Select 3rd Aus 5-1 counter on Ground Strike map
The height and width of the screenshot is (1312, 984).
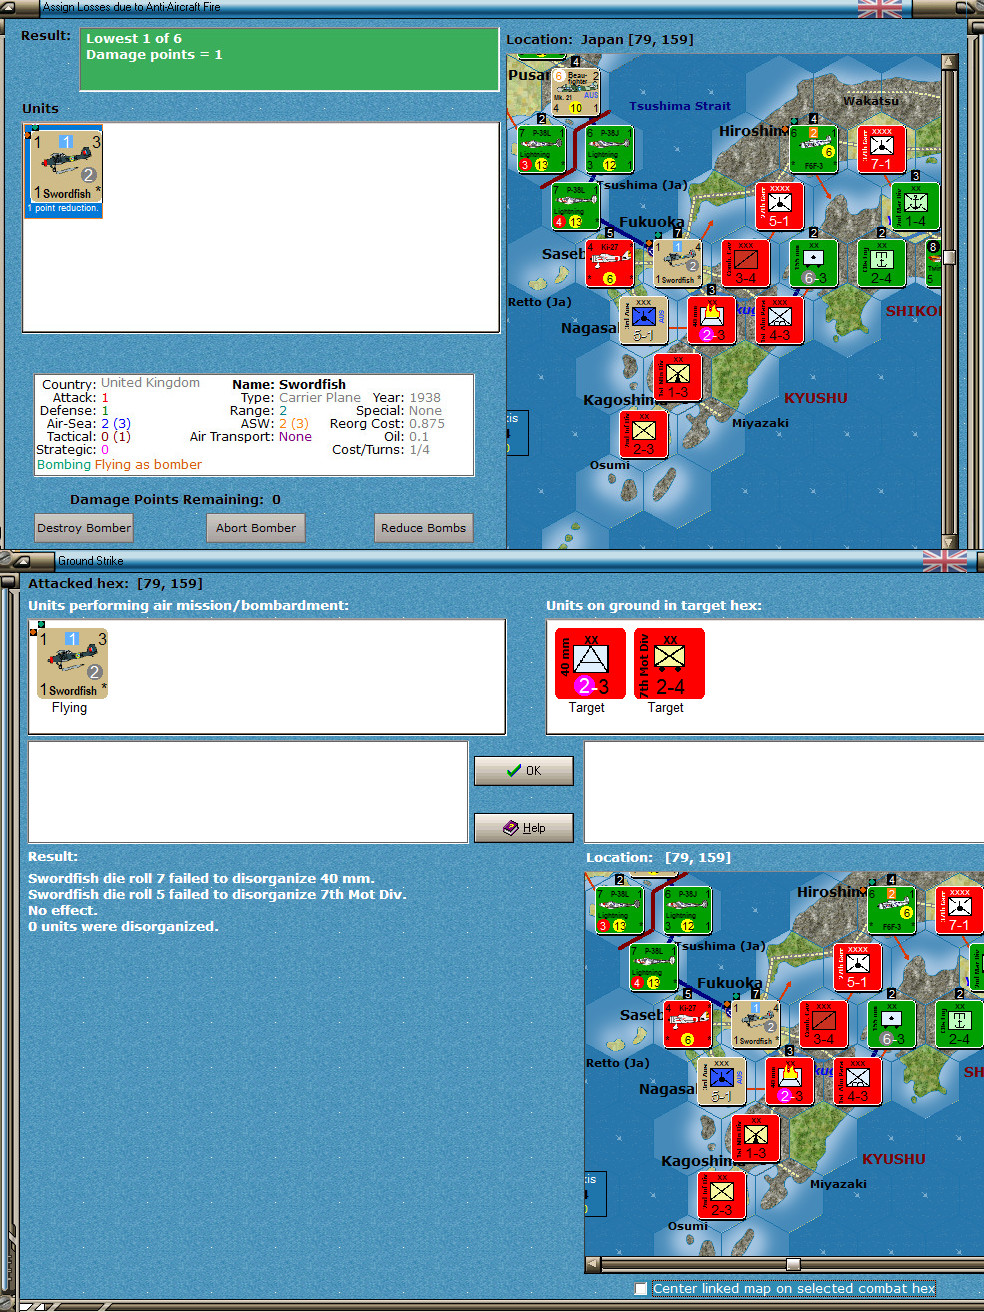tap(721, 1081)
